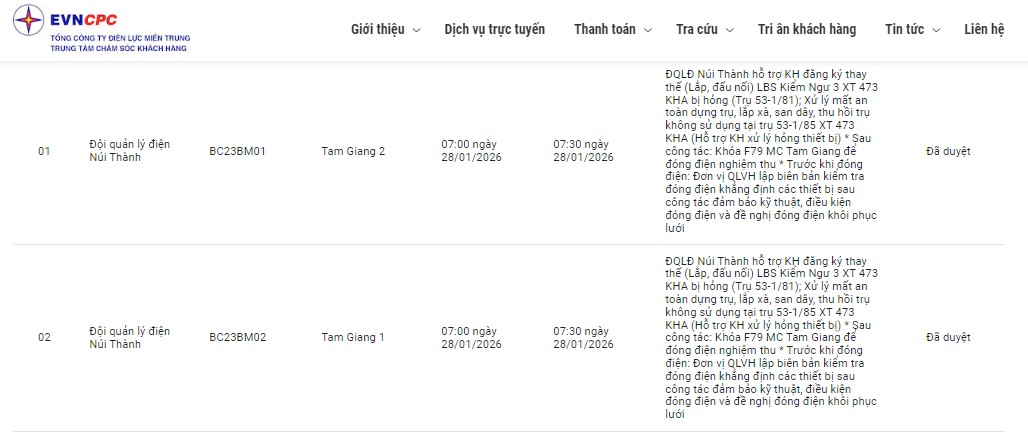Open the Tra cứu menu label
Screen dimensions: 1028x433
pos(698,29)
